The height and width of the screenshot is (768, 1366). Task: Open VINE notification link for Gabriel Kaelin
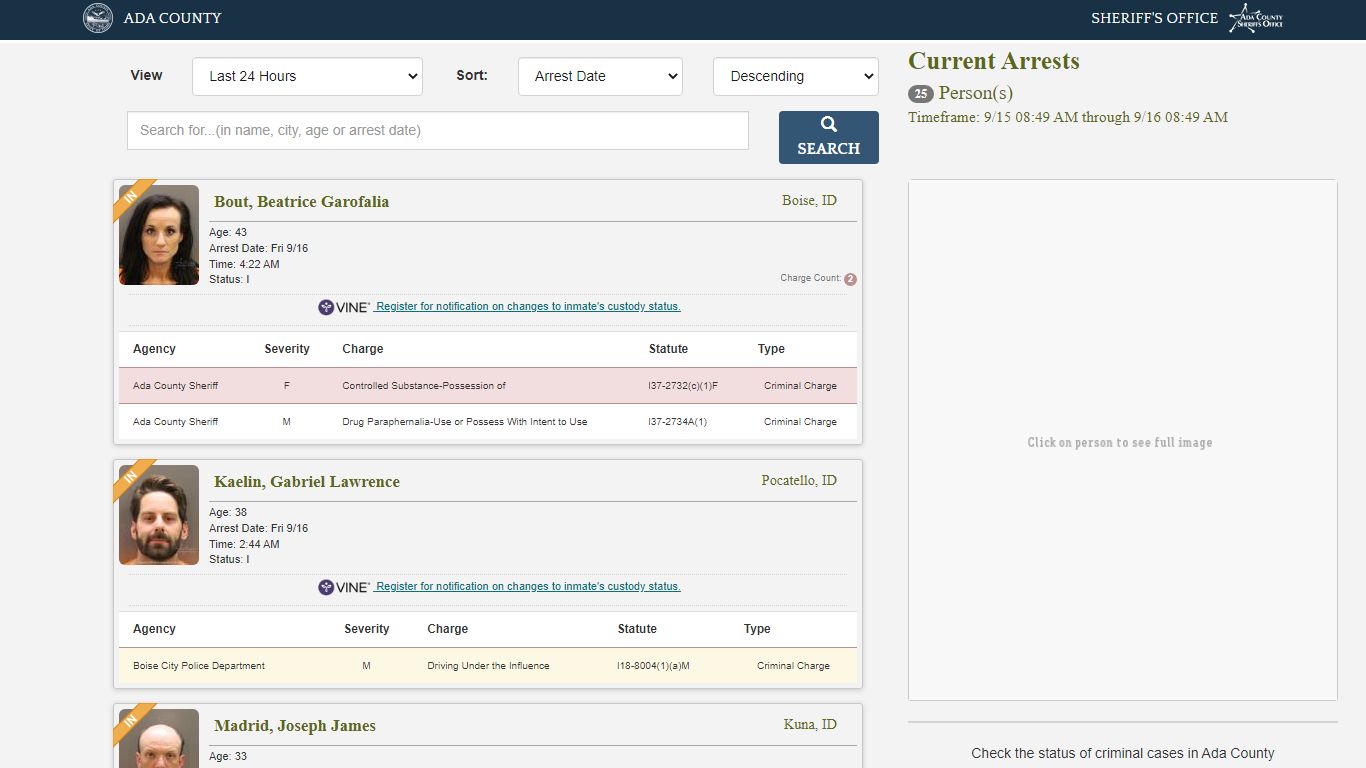click(x=527, y=587)
